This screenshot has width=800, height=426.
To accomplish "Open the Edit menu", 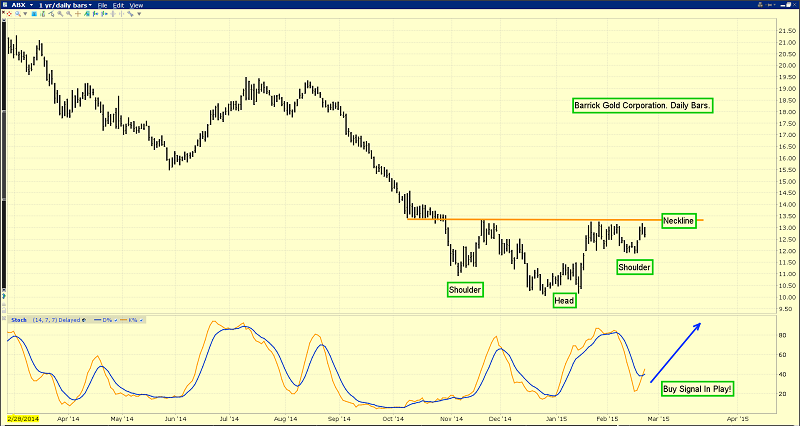I will point(119,5).
